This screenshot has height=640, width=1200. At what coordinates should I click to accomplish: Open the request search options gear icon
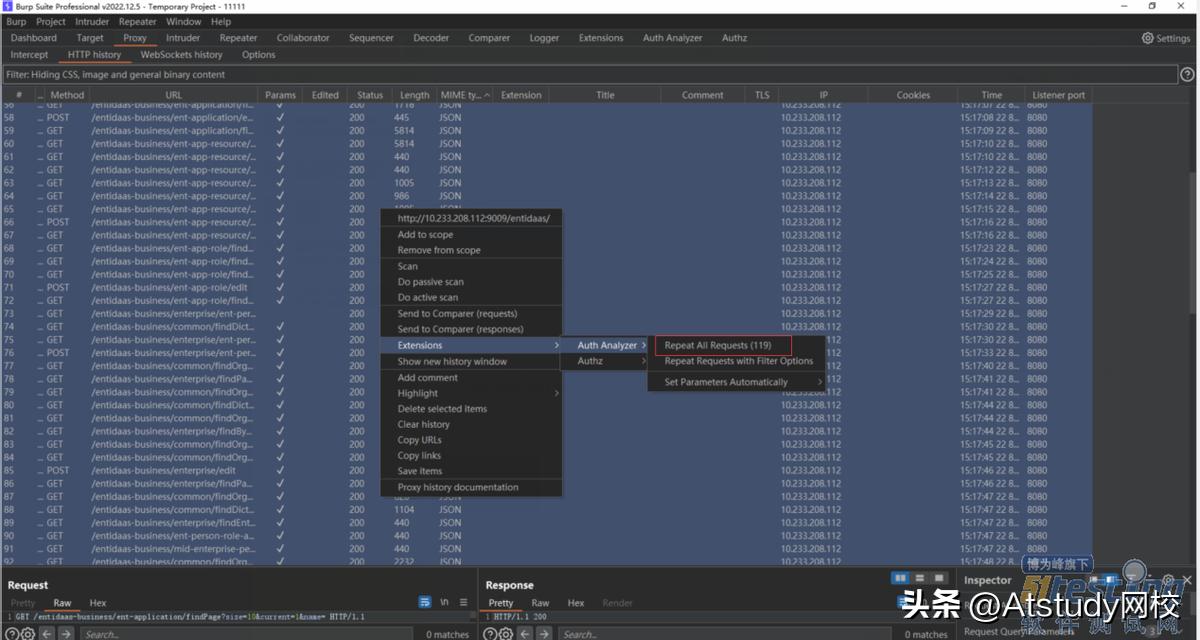point(28,633)
